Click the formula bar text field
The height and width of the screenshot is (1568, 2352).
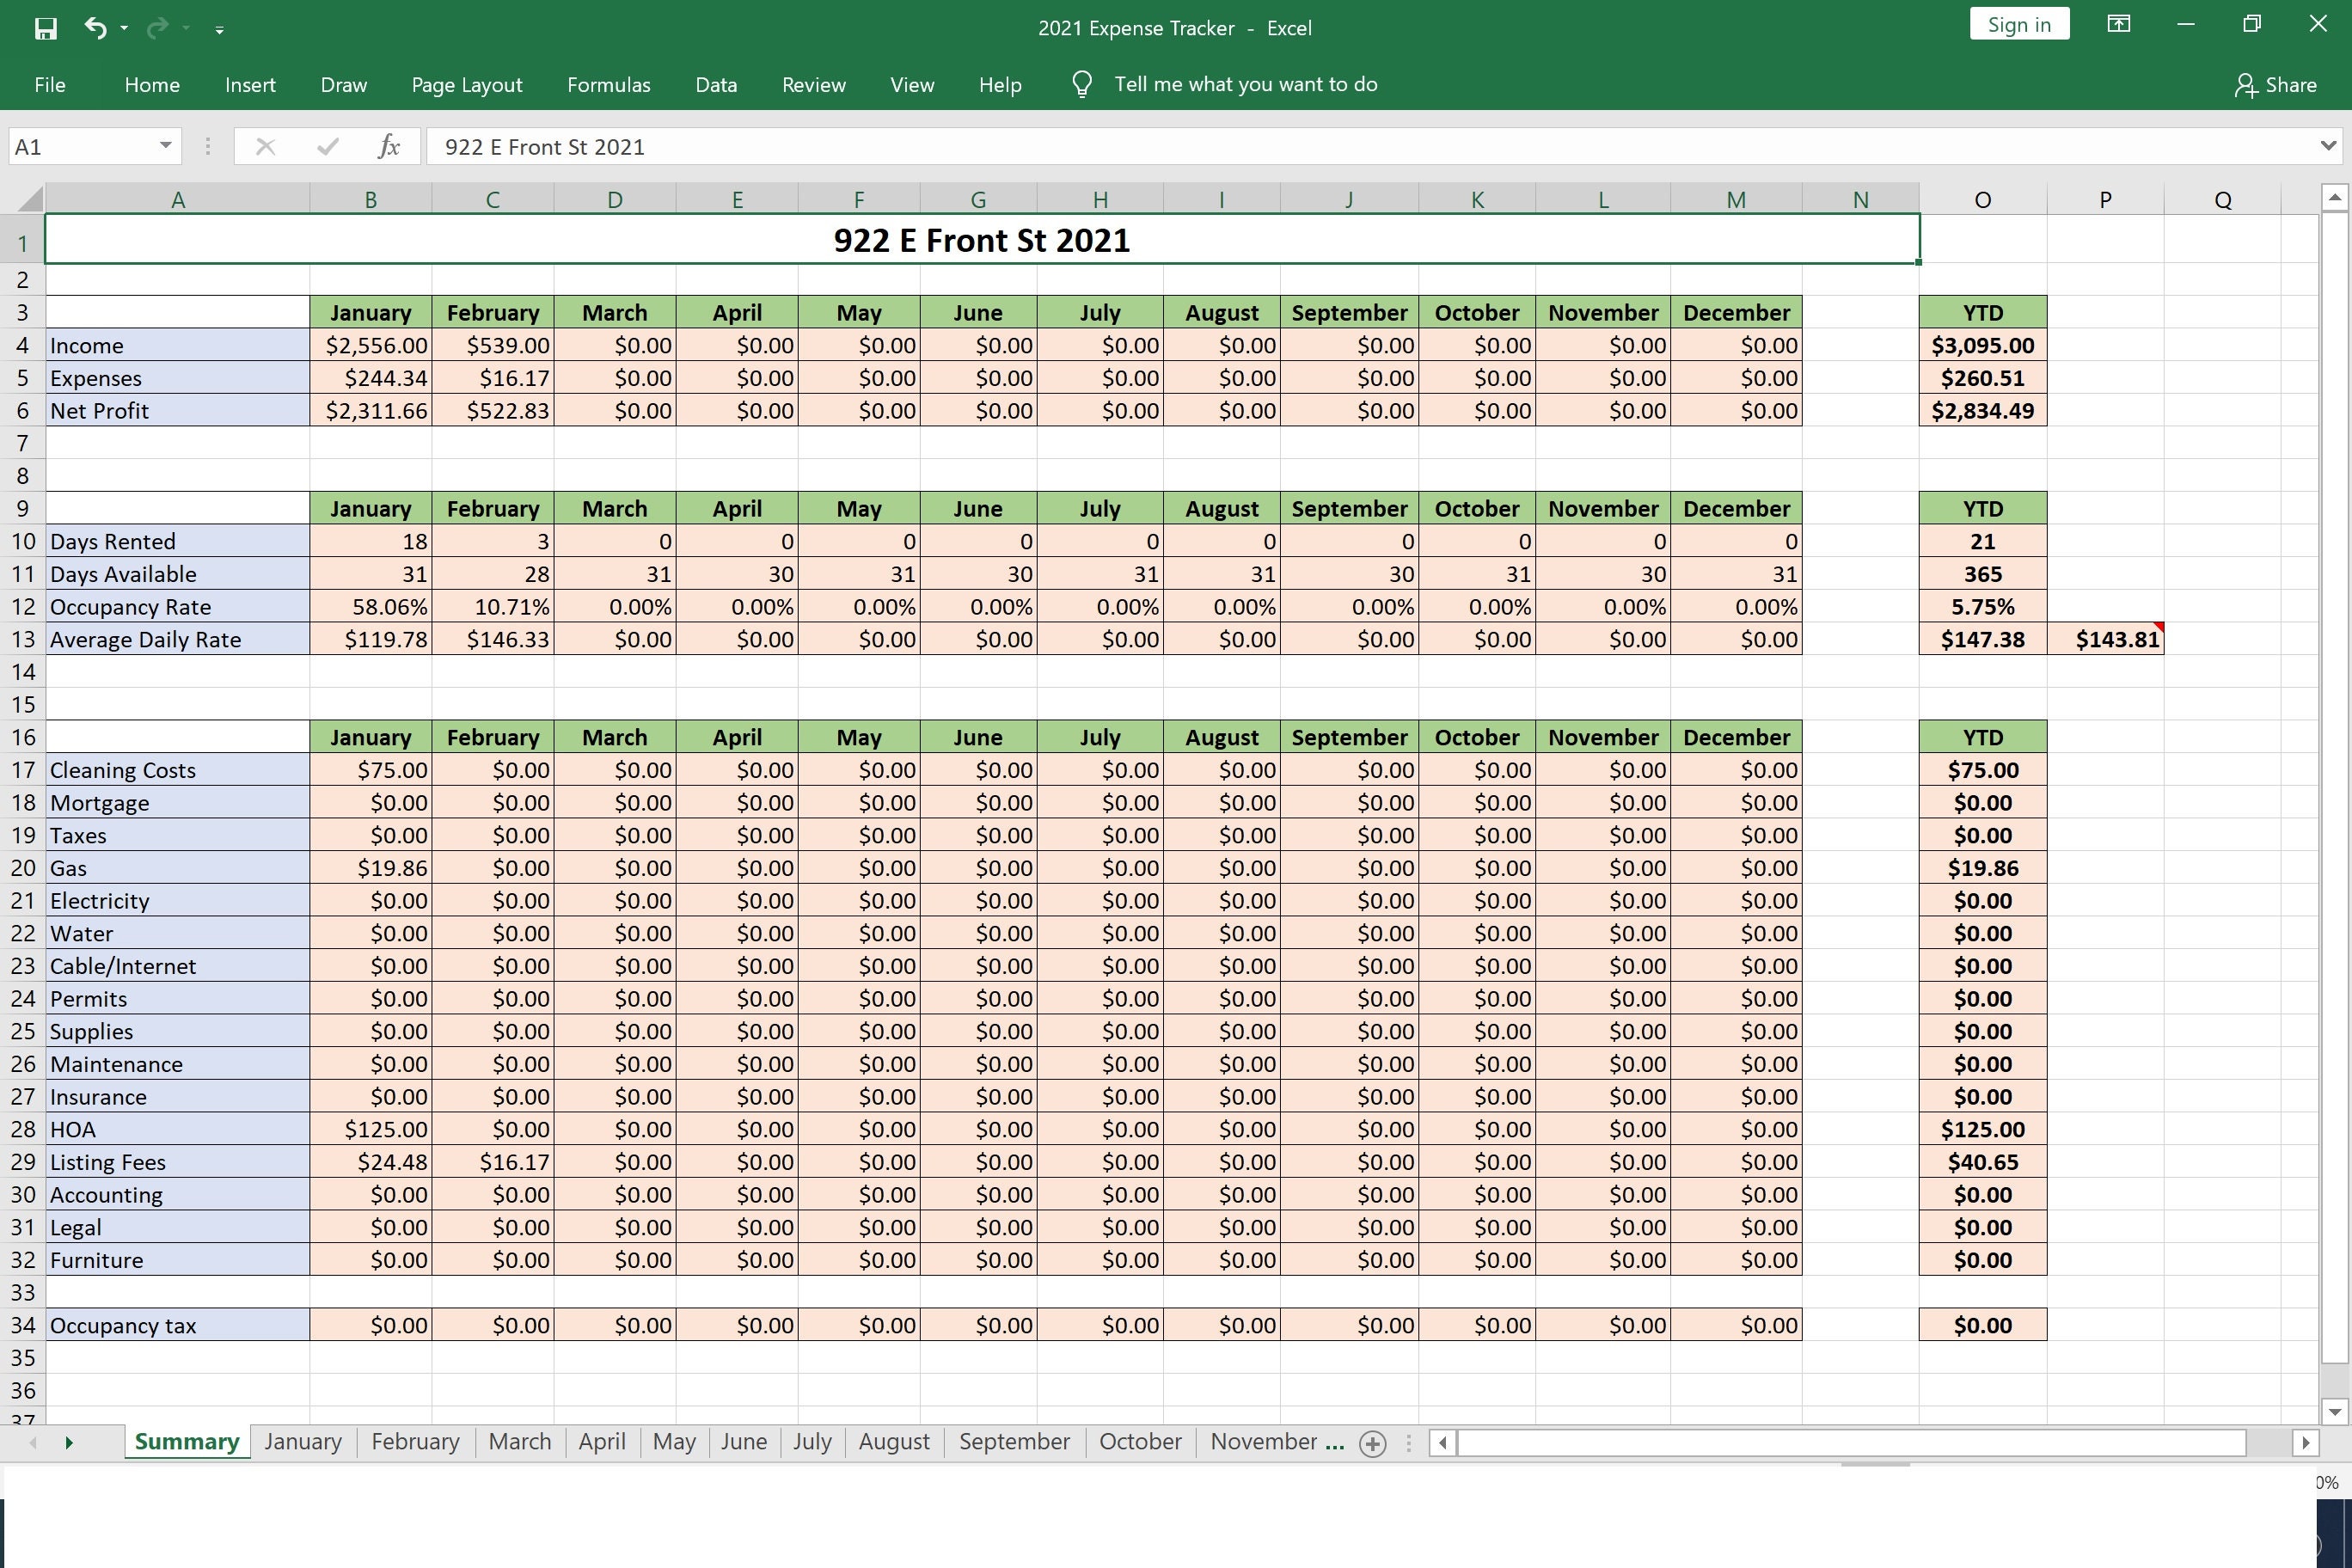pos(1370,147)
